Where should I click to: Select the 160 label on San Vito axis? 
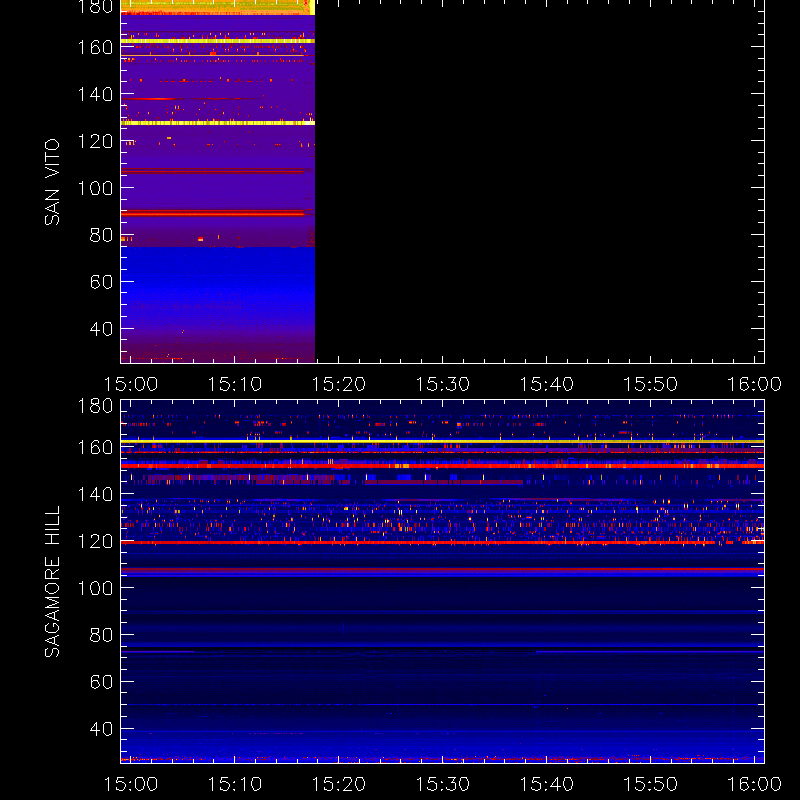[95, 47]
